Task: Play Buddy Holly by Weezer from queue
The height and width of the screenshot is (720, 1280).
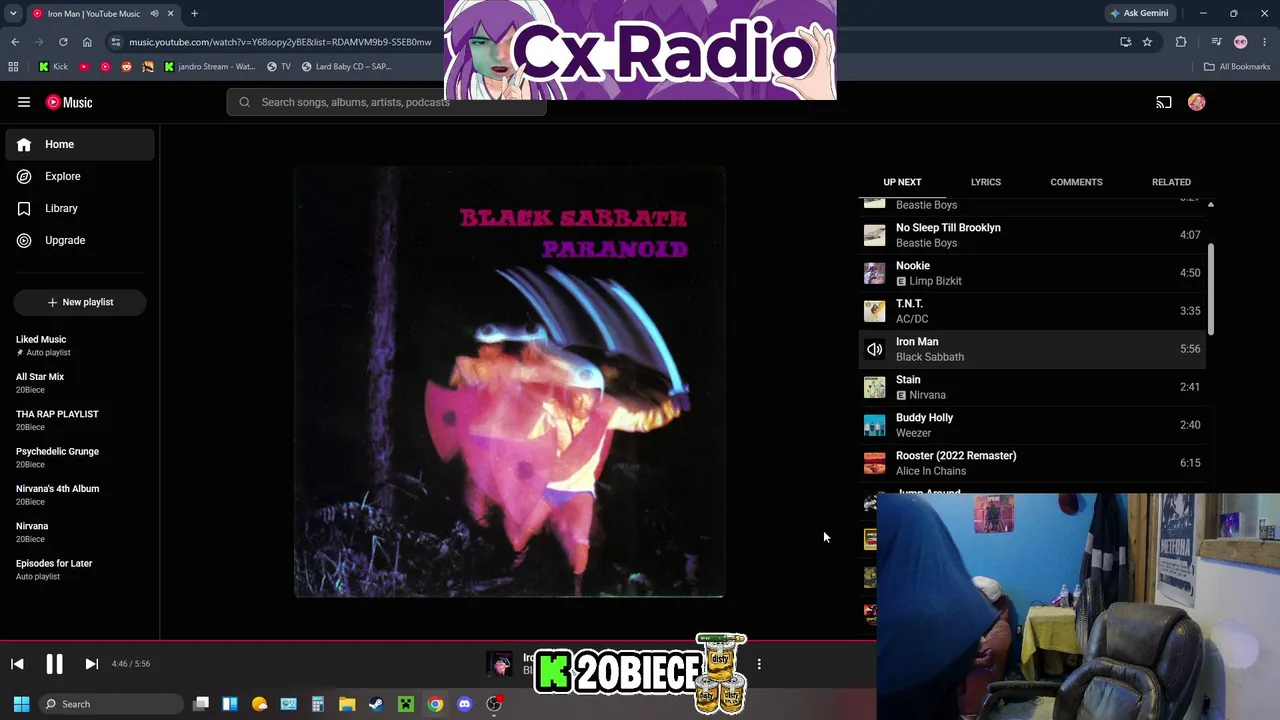Action: coord(1032,425)
